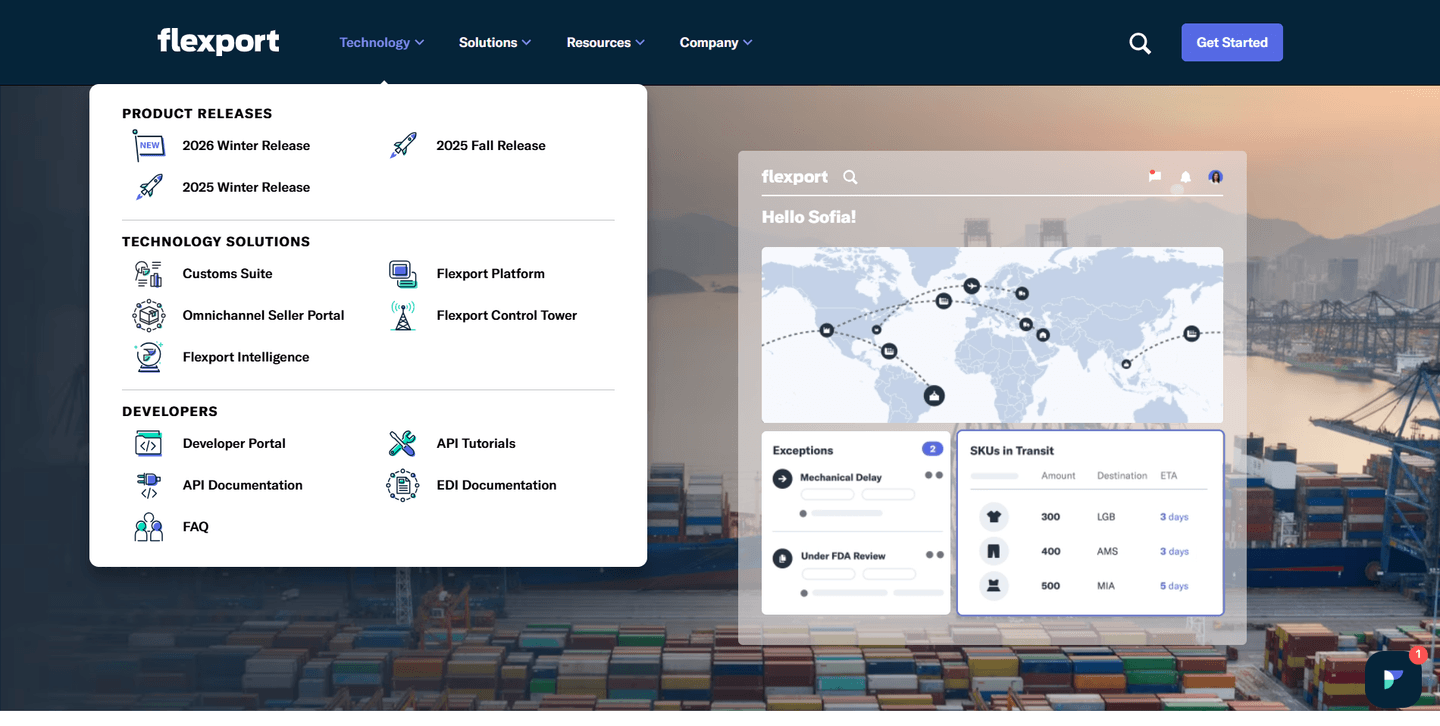The image size is (1440, 726).
Task: Click the user avatar in dashboard preview
Action: [1216, 177]
